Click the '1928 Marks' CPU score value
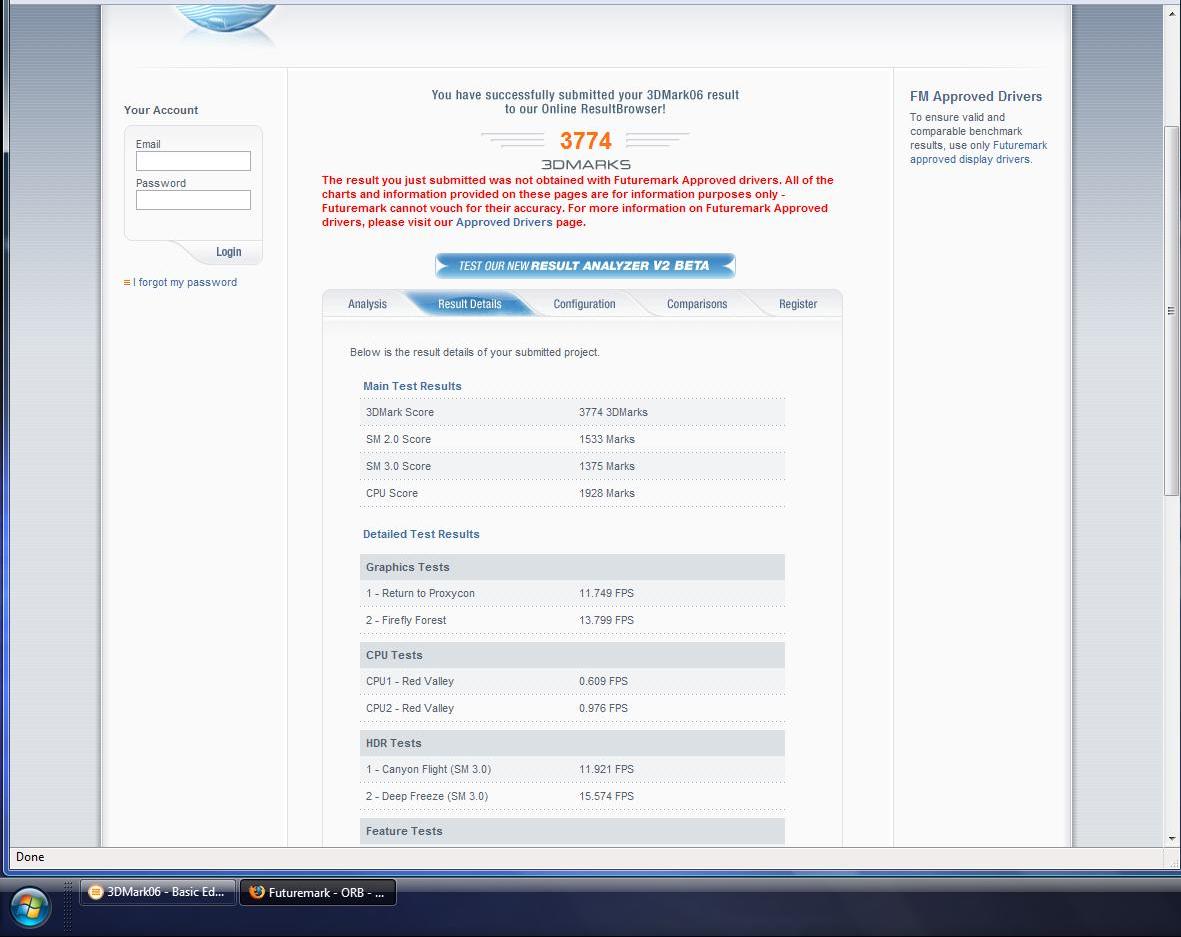 point(606,493)
